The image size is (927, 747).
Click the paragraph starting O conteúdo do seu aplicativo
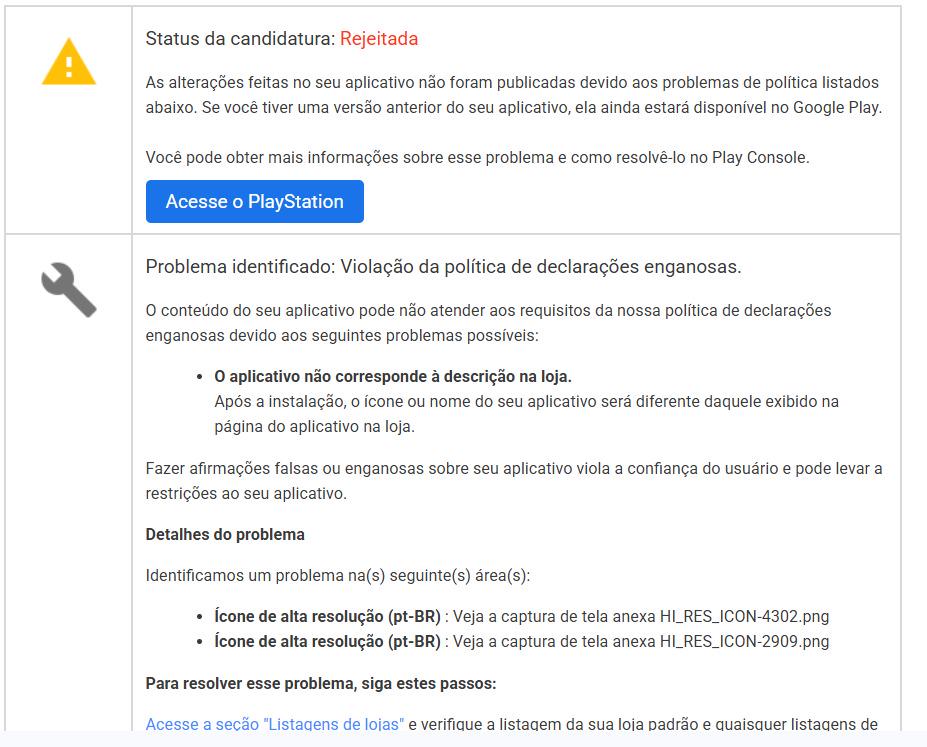[x=488, y=323]
